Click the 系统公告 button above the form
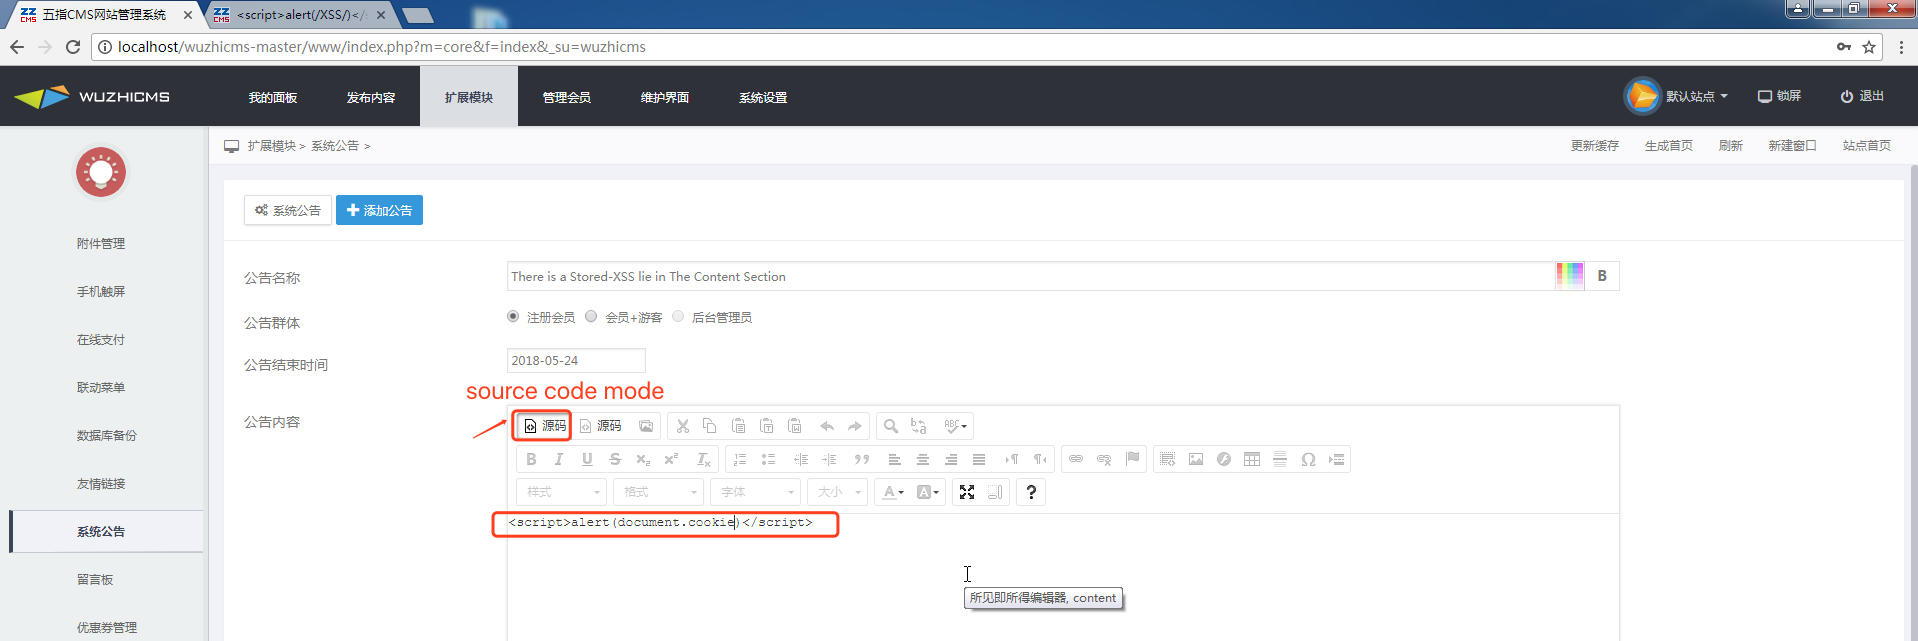 (288, 210)
